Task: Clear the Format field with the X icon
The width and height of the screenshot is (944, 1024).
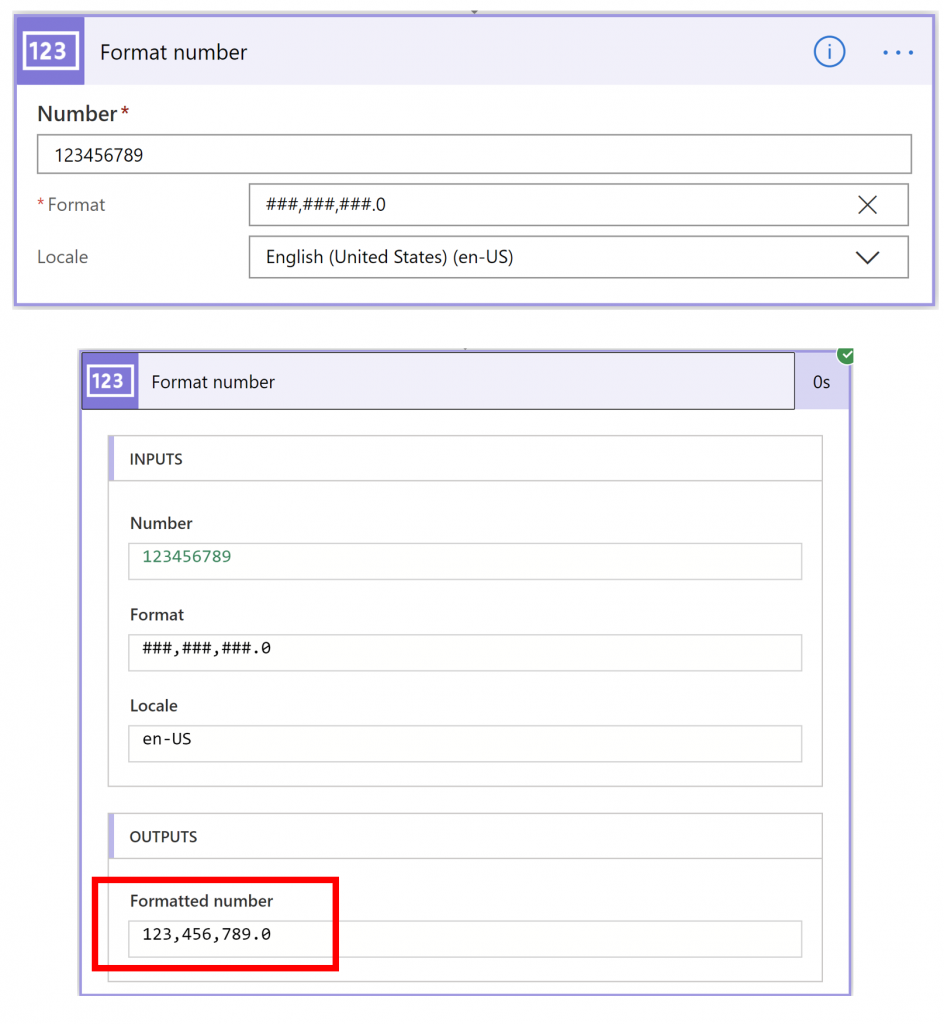Action: point(867,205)
